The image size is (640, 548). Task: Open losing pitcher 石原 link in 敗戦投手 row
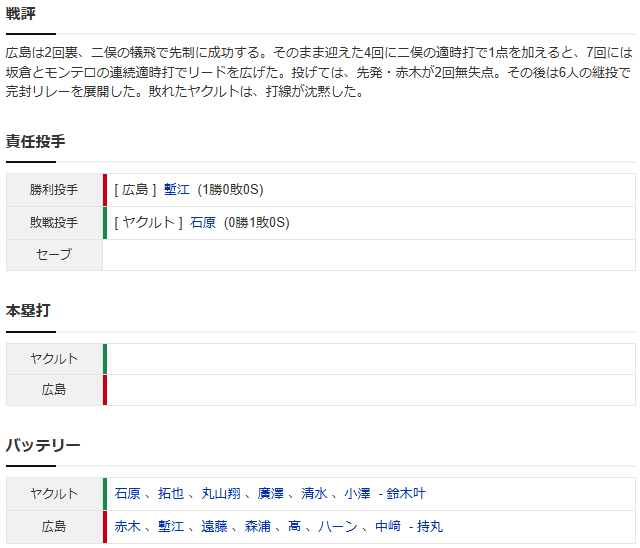pyautogui.click(x=203, y=223)
